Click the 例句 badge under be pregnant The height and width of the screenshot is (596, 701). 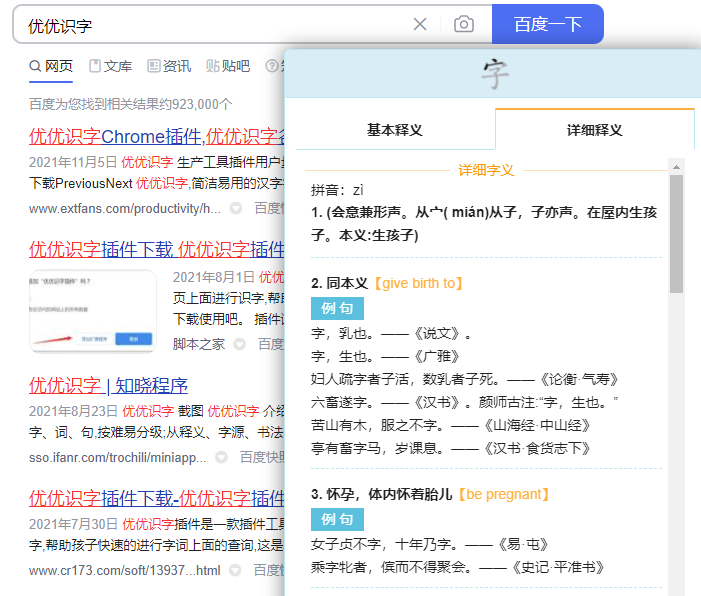click(337, 519)
